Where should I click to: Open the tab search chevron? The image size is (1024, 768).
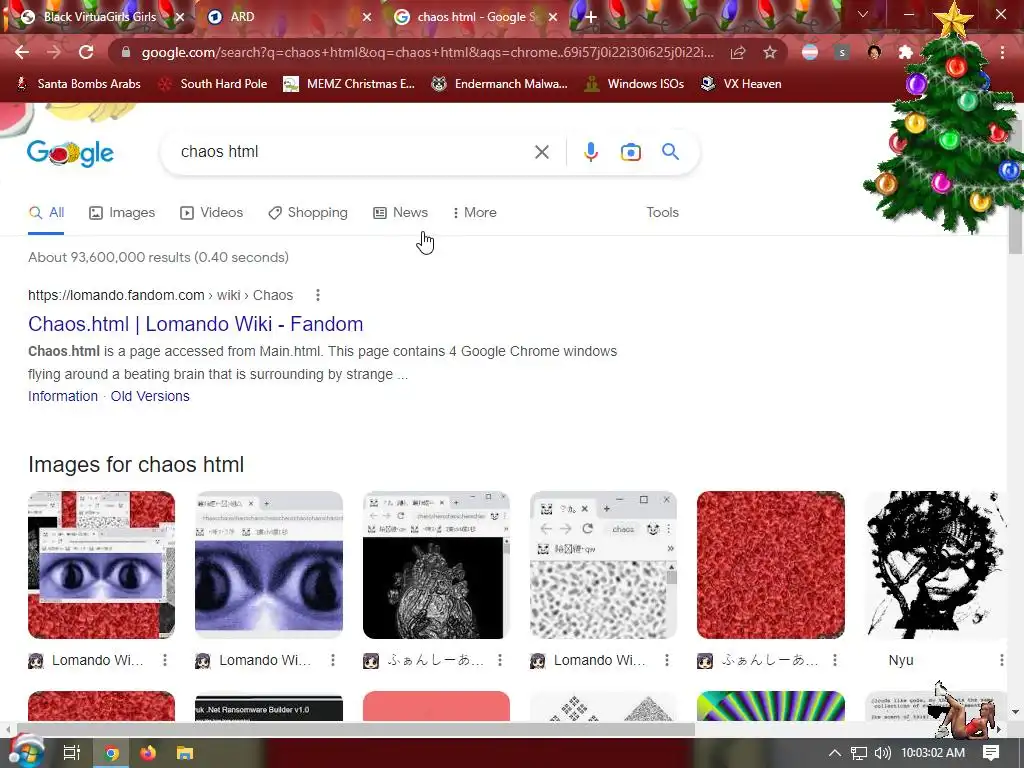click(863, 14)
